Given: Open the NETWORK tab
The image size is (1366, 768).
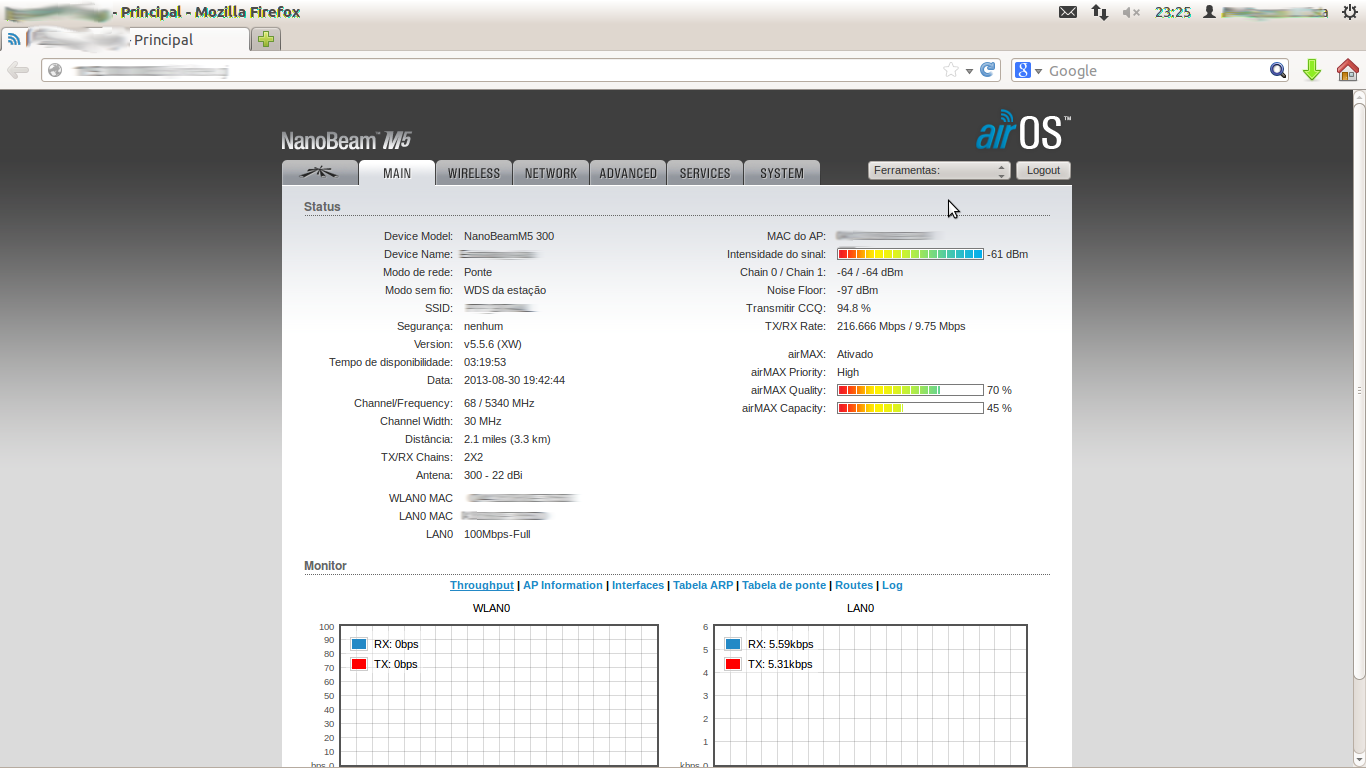Looking at the screenshot, I should (551, 173).
